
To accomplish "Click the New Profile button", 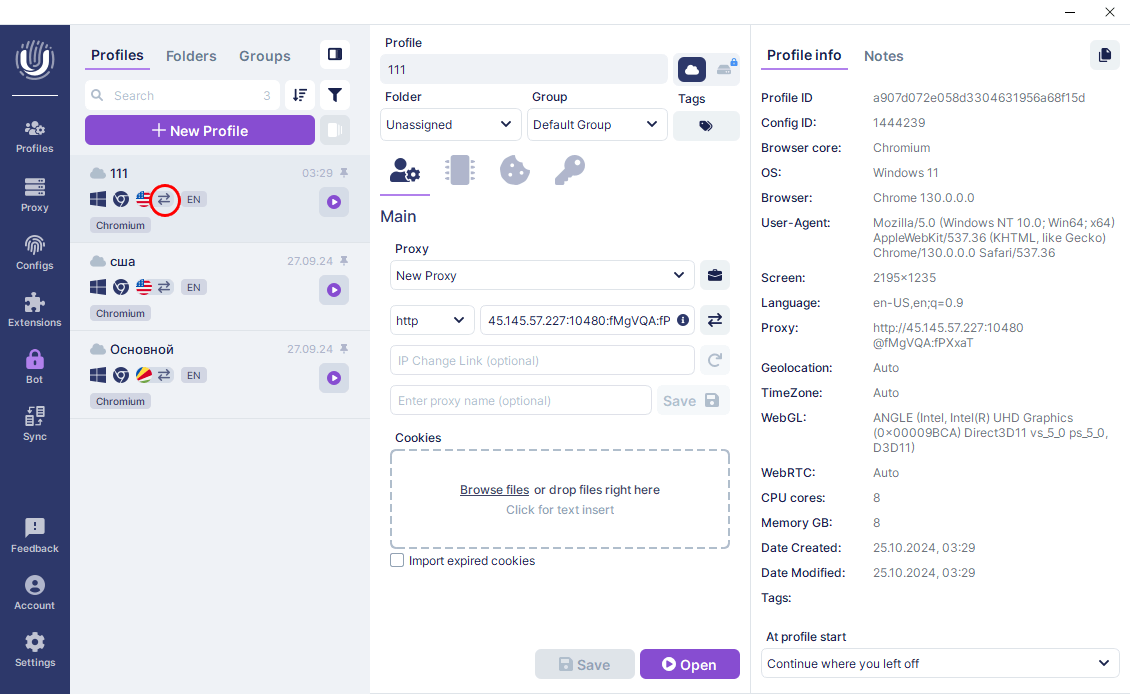I will pyautogui.click(x=200, y=130).
